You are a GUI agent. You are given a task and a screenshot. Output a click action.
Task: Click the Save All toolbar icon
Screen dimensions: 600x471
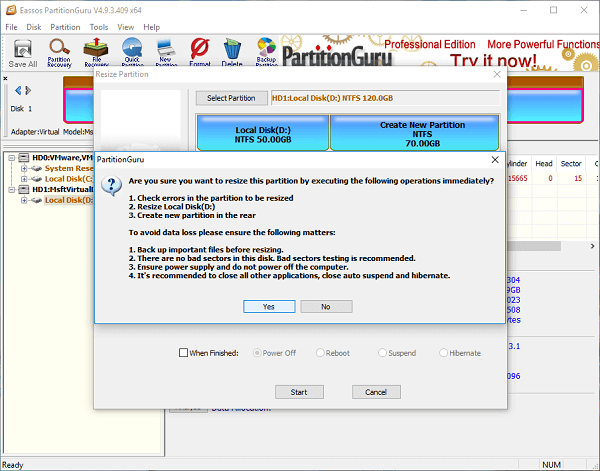click(x=23, y=53)
